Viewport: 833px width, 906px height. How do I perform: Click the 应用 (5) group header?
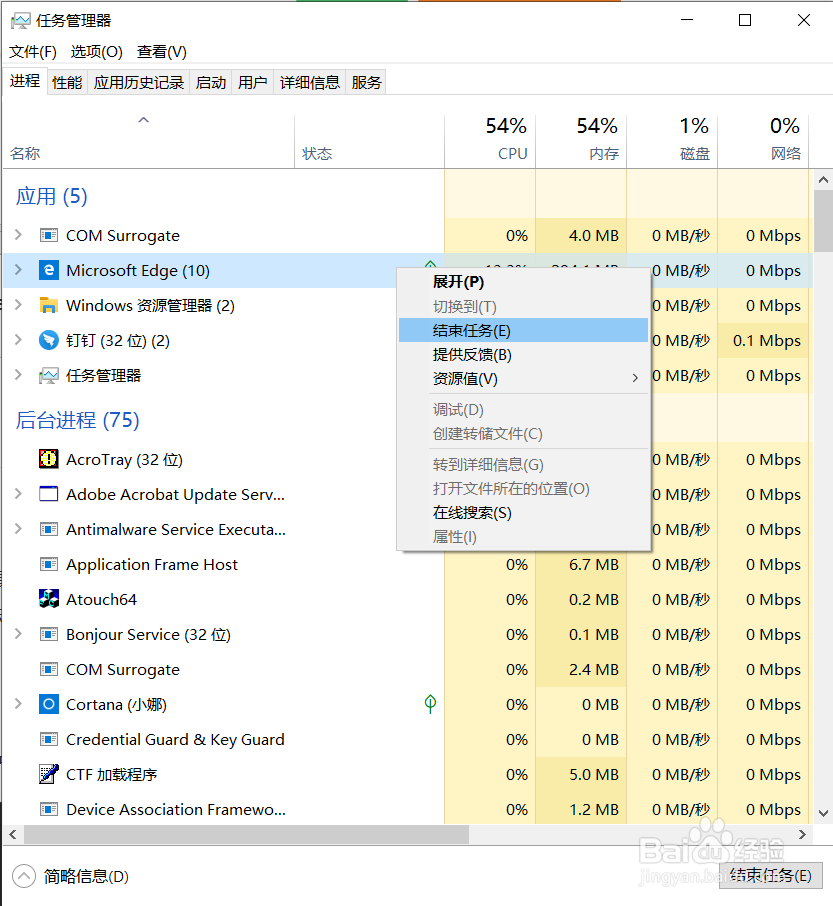click(x=51, y=196)
